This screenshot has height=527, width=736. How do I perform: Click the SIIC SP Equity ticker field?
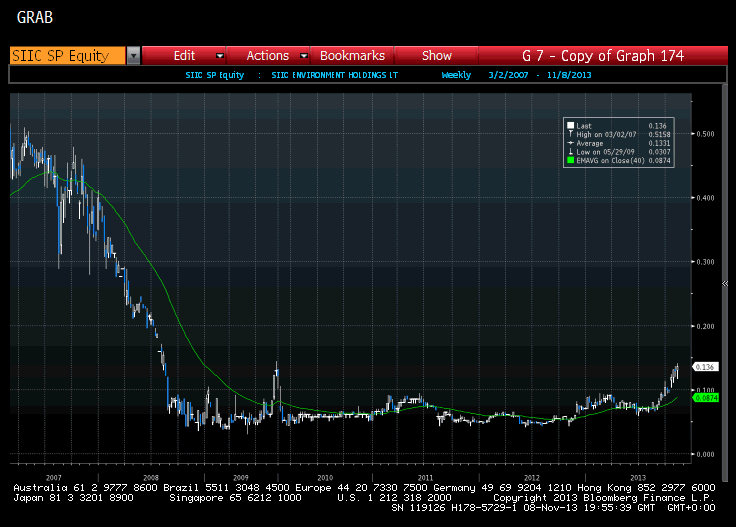(68, 56)
